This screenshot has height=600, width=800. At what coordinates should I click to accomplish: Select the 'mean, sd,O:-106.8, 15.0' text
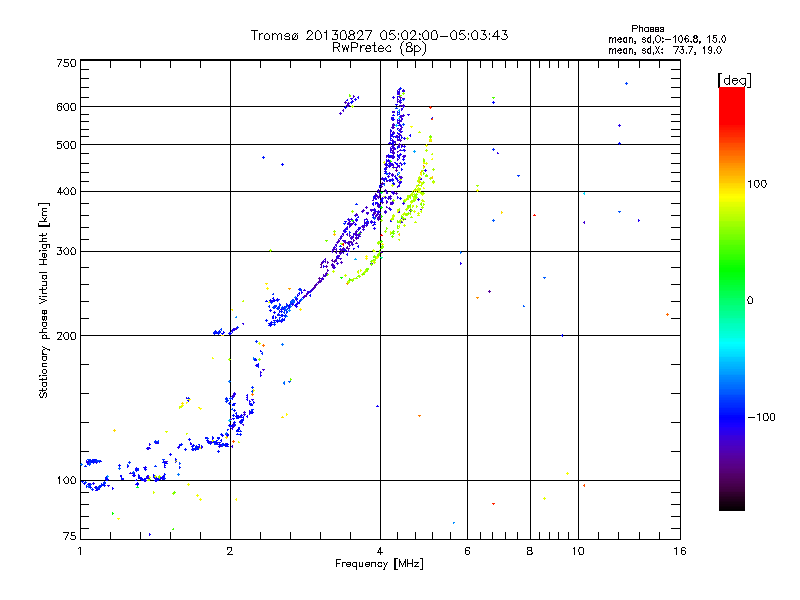(667, 39)
